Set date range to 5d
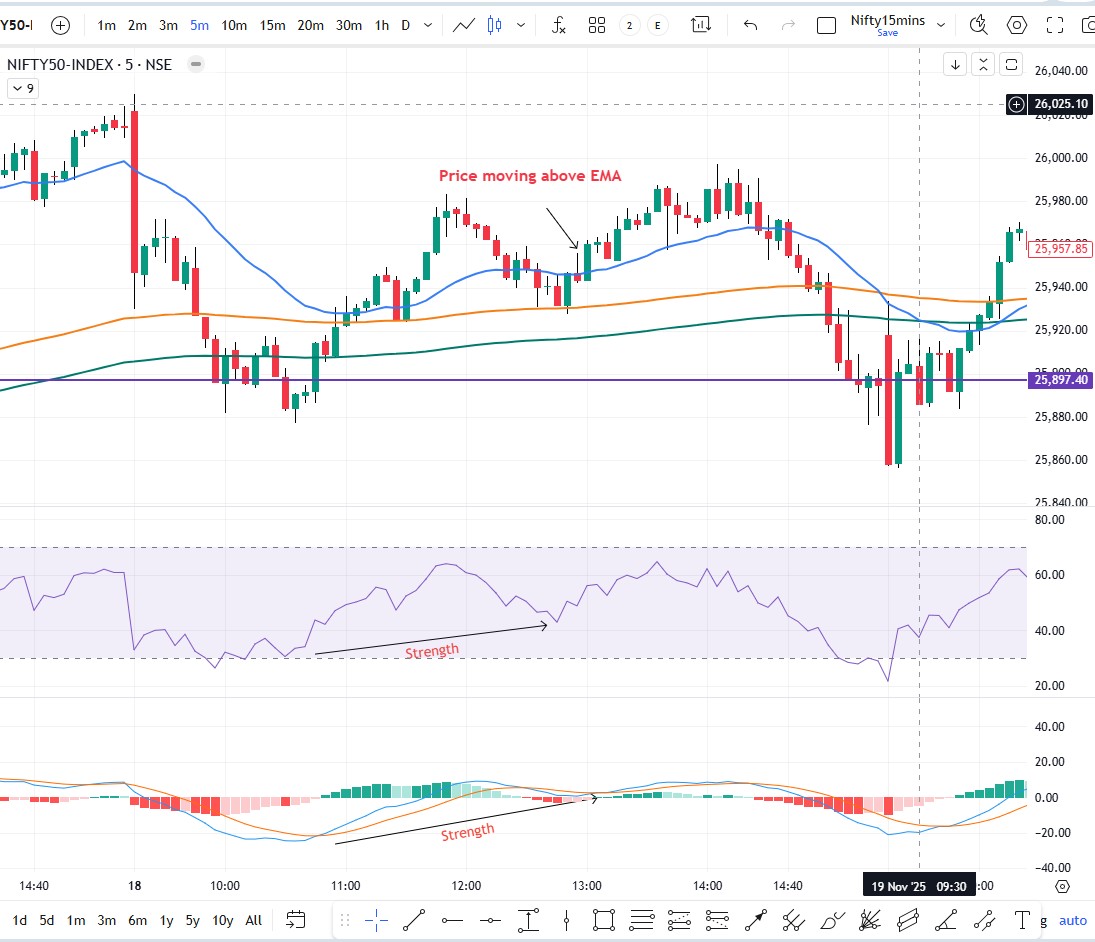Screen dimensions: 1095x942 47,920
